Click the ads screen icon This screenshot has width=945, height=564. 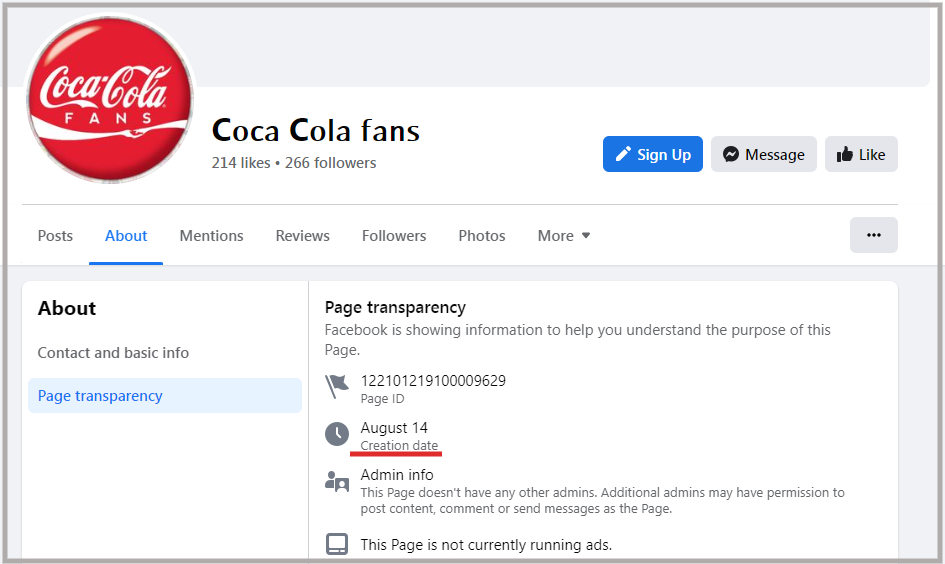[337, 544]
